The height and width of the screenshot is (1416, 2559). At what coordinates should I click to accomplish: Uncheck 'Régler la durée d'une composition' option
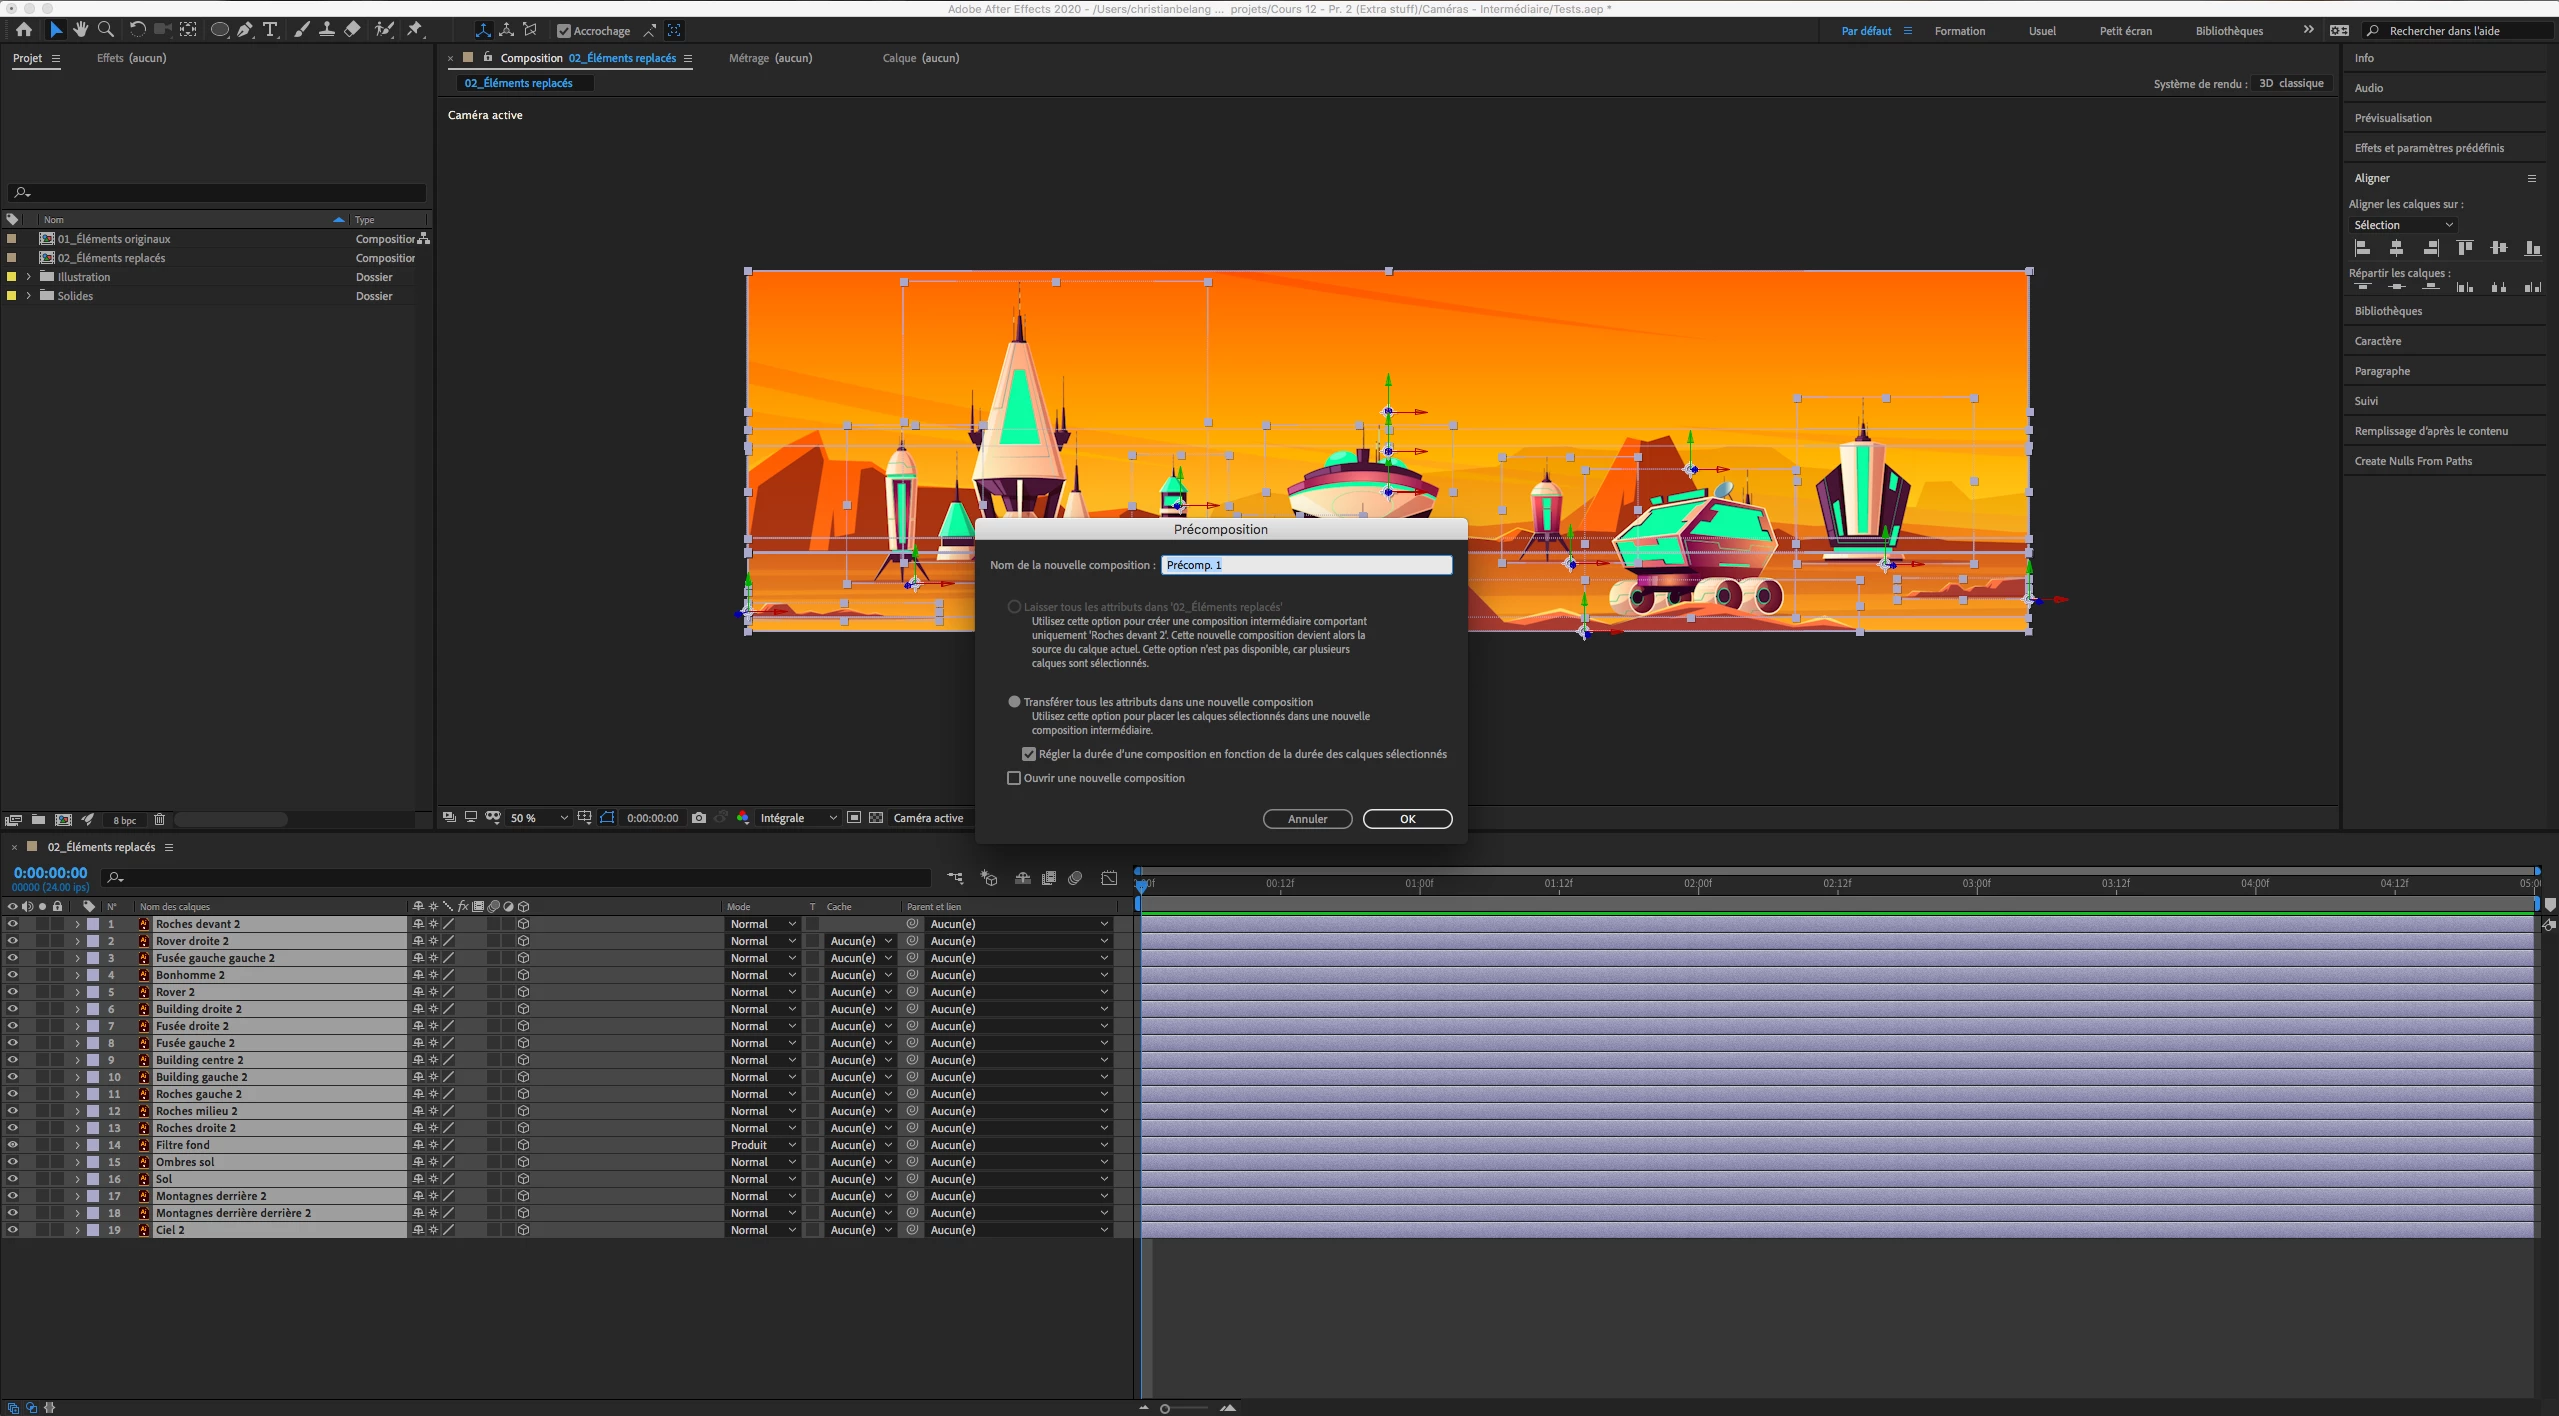(1029, 754)
